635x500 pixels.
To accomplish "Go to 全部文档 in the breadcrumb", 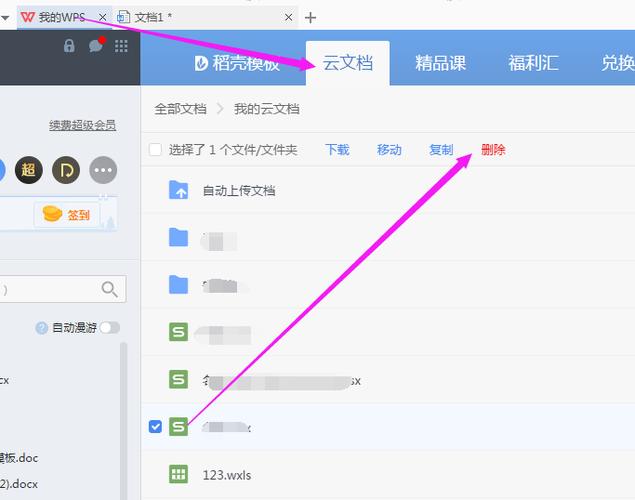I will click(180, 109).
